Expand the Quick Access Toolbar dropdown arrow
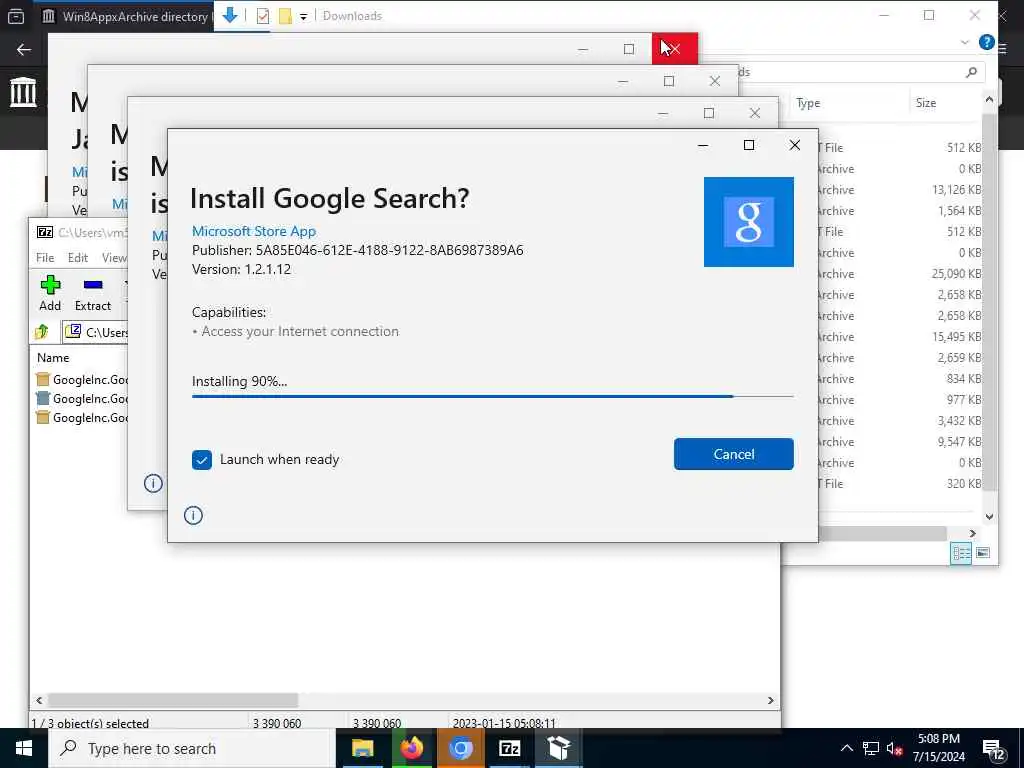The height and width of the screenshot is (768, 1024). 304,17
